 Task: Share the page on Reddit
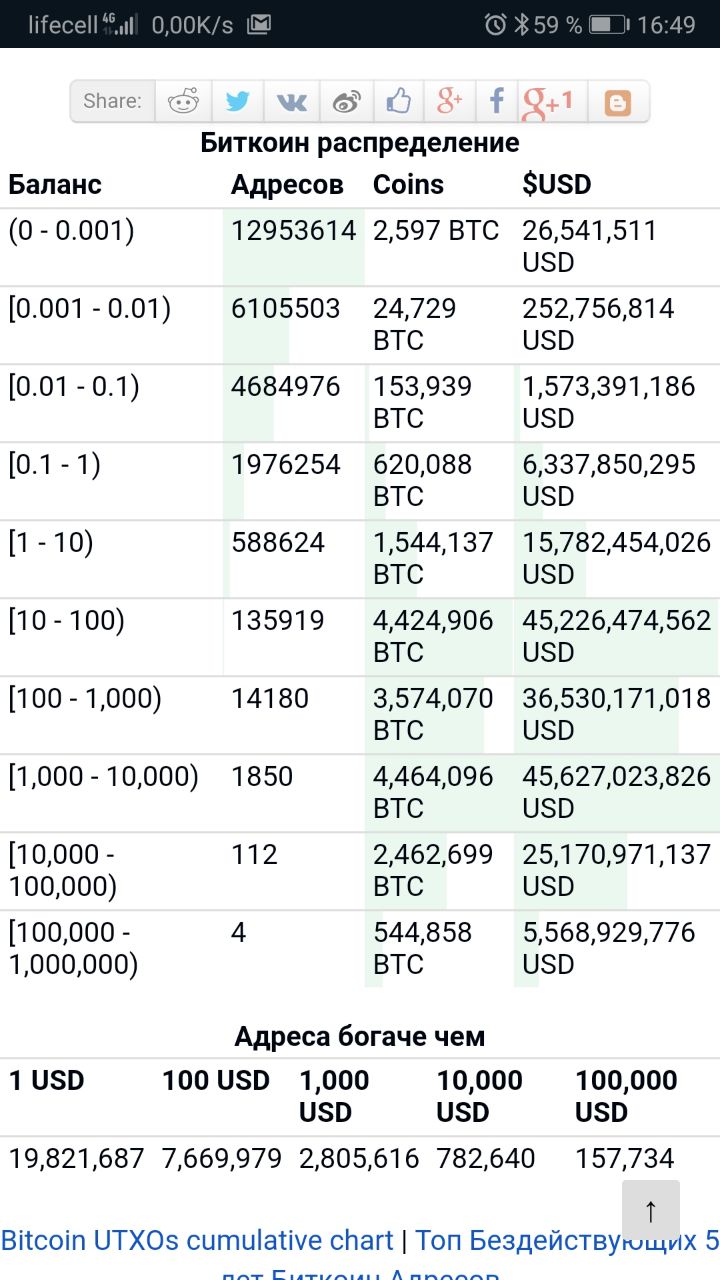click(183, 101)
